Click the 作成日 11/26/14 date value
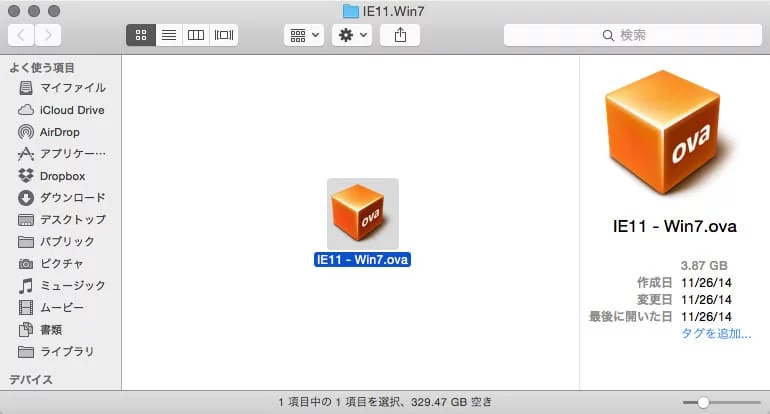This screenshot has height=414, width=770. tap(706, 283)
